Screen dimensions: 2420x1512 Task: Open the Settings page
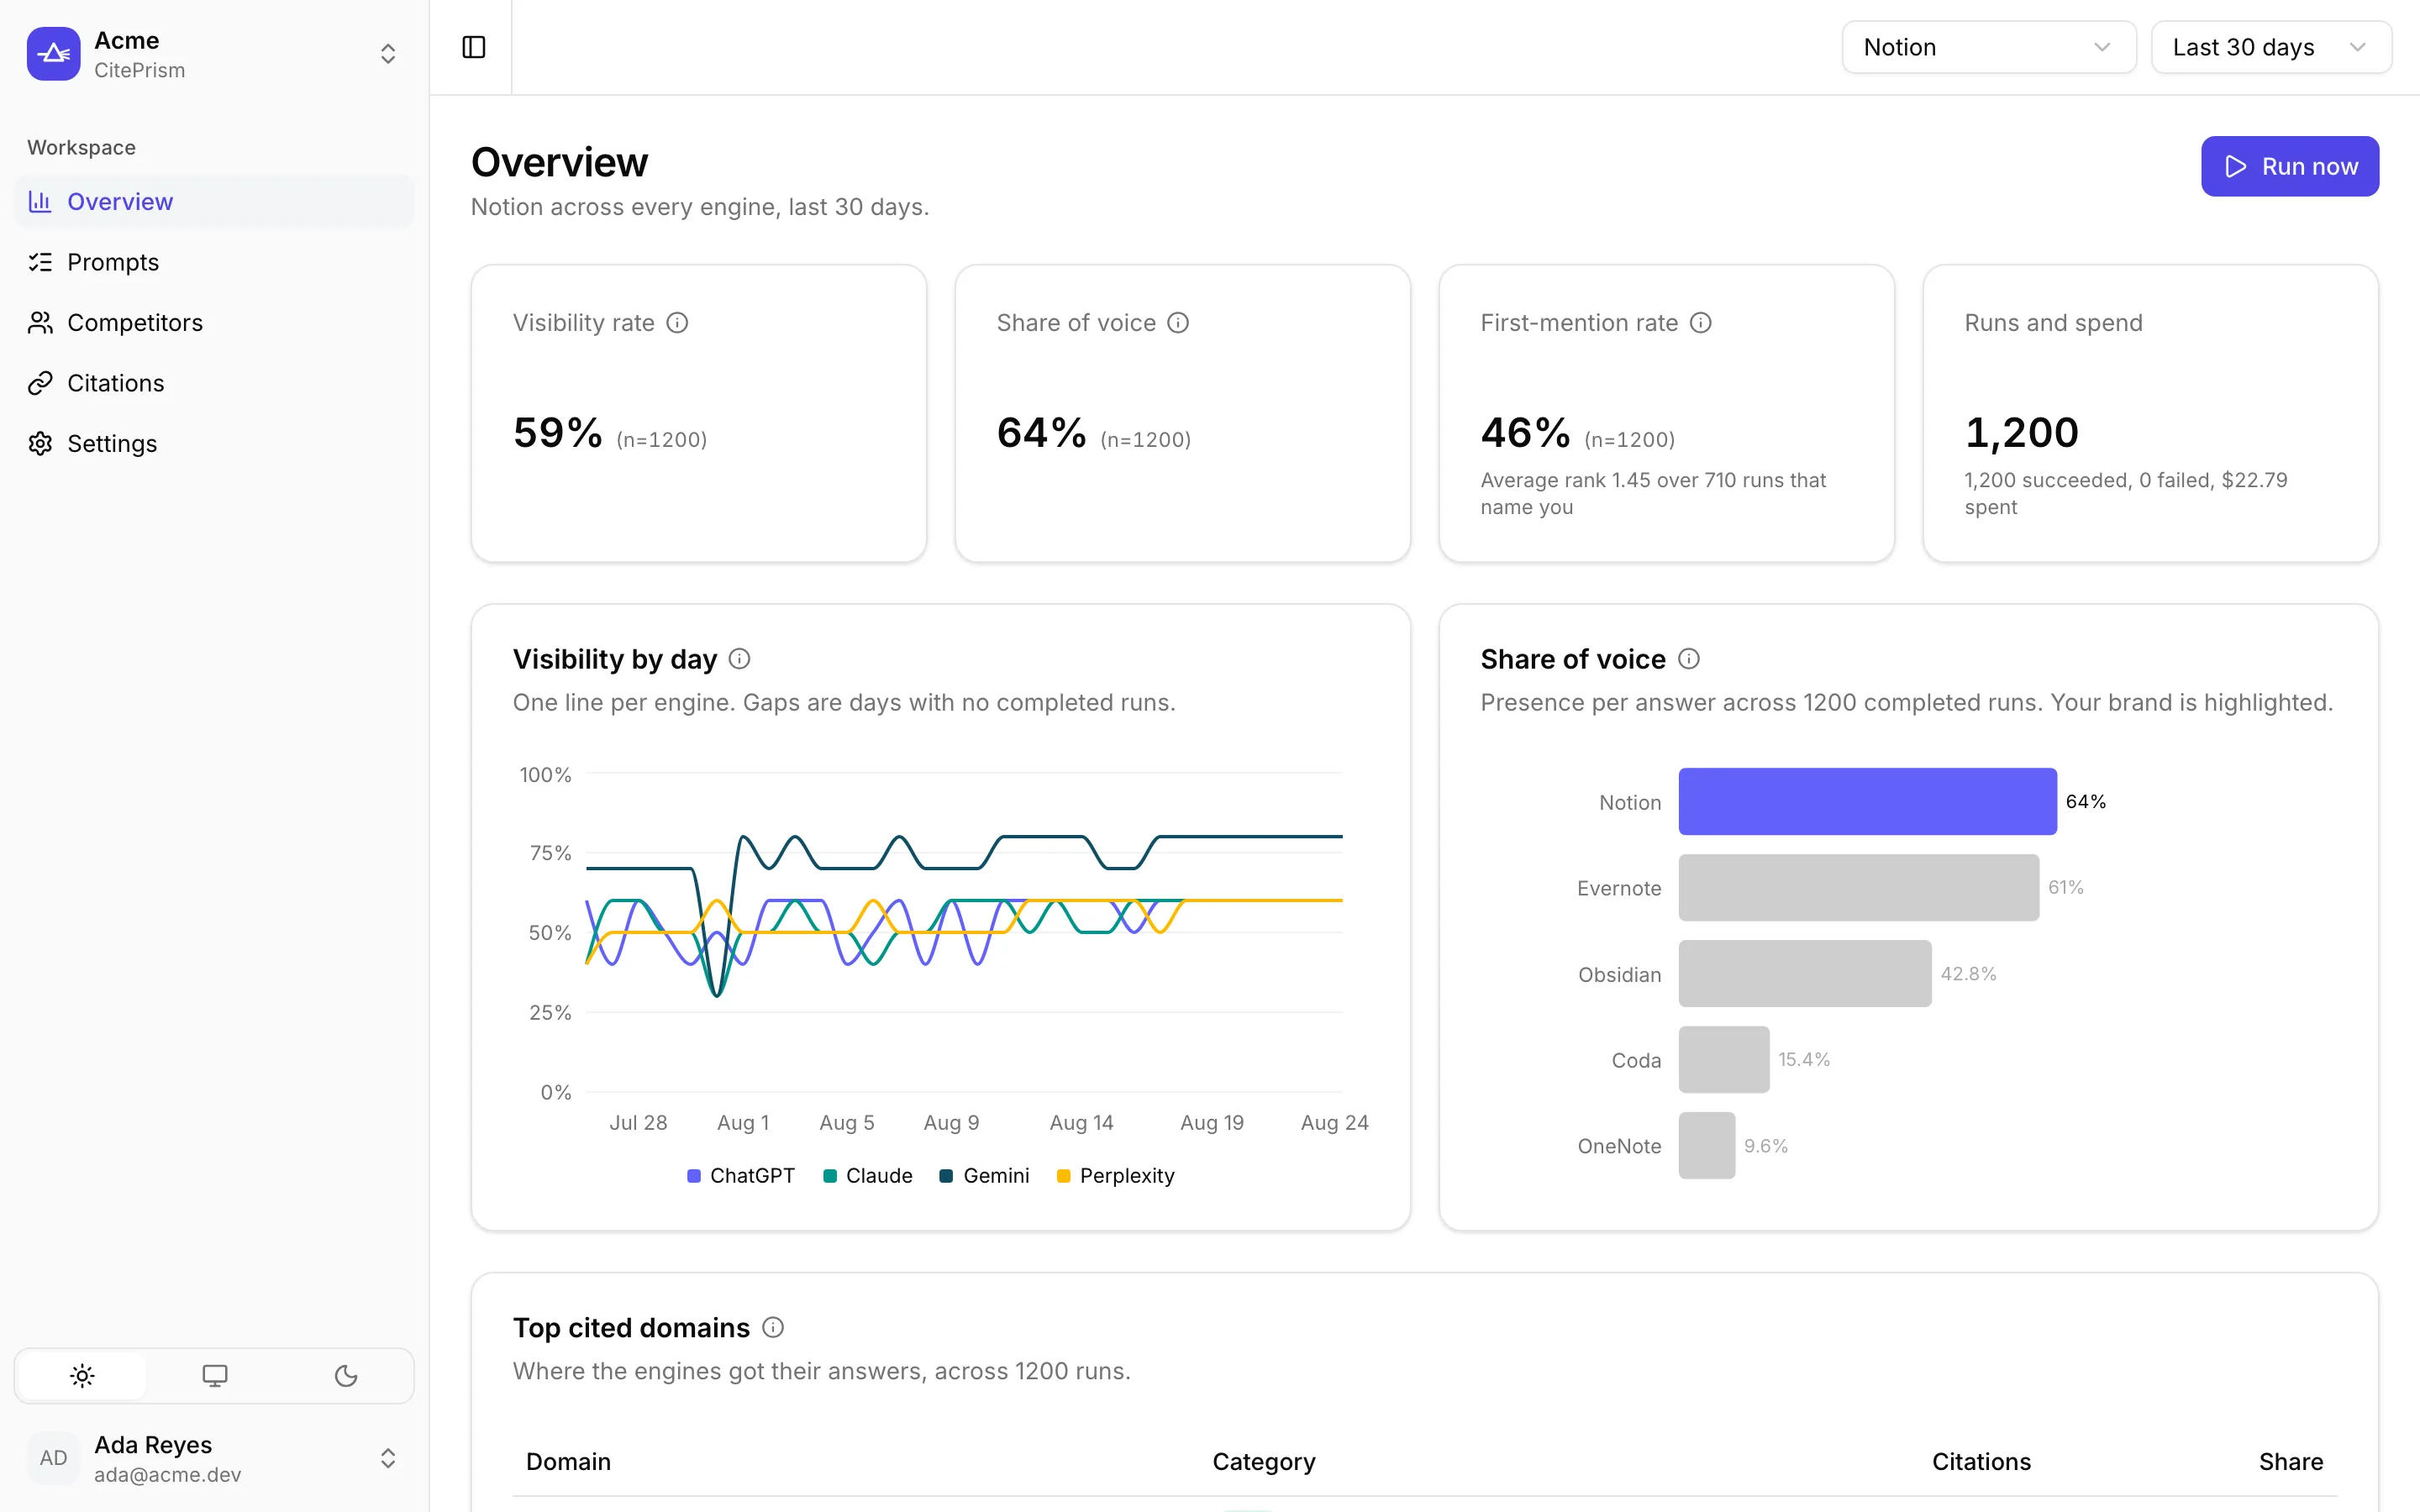tap(214, 443)
